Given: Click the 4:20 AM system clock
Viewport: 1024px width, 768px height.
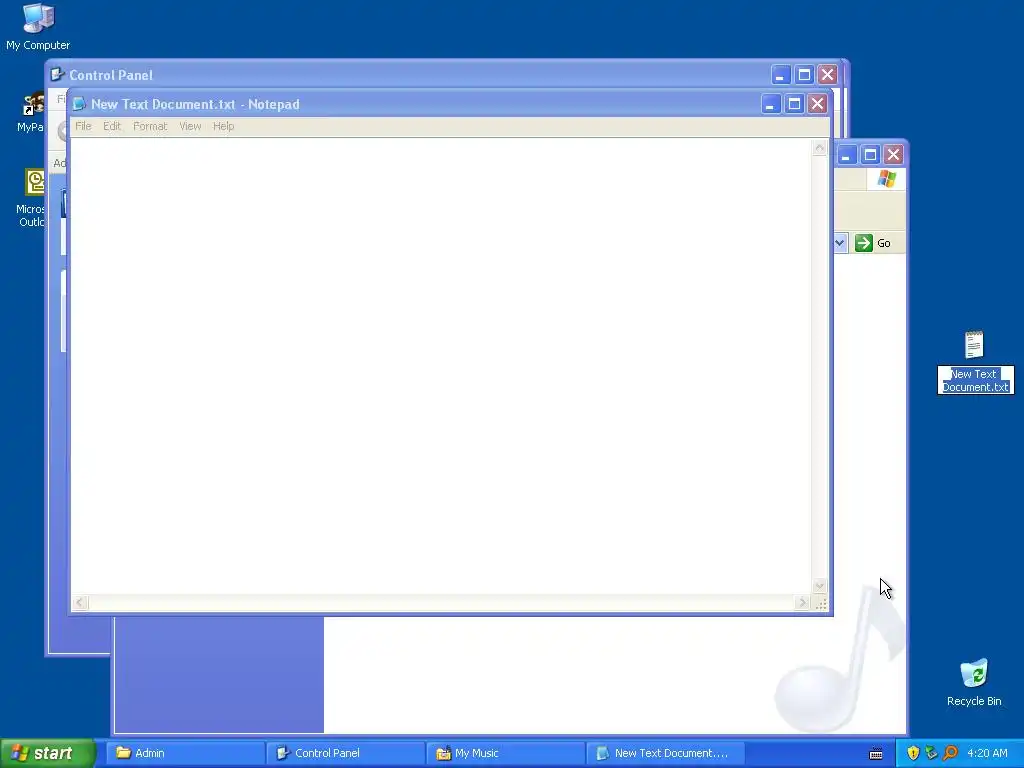Looking at the screenshot, I should [987, 753].
